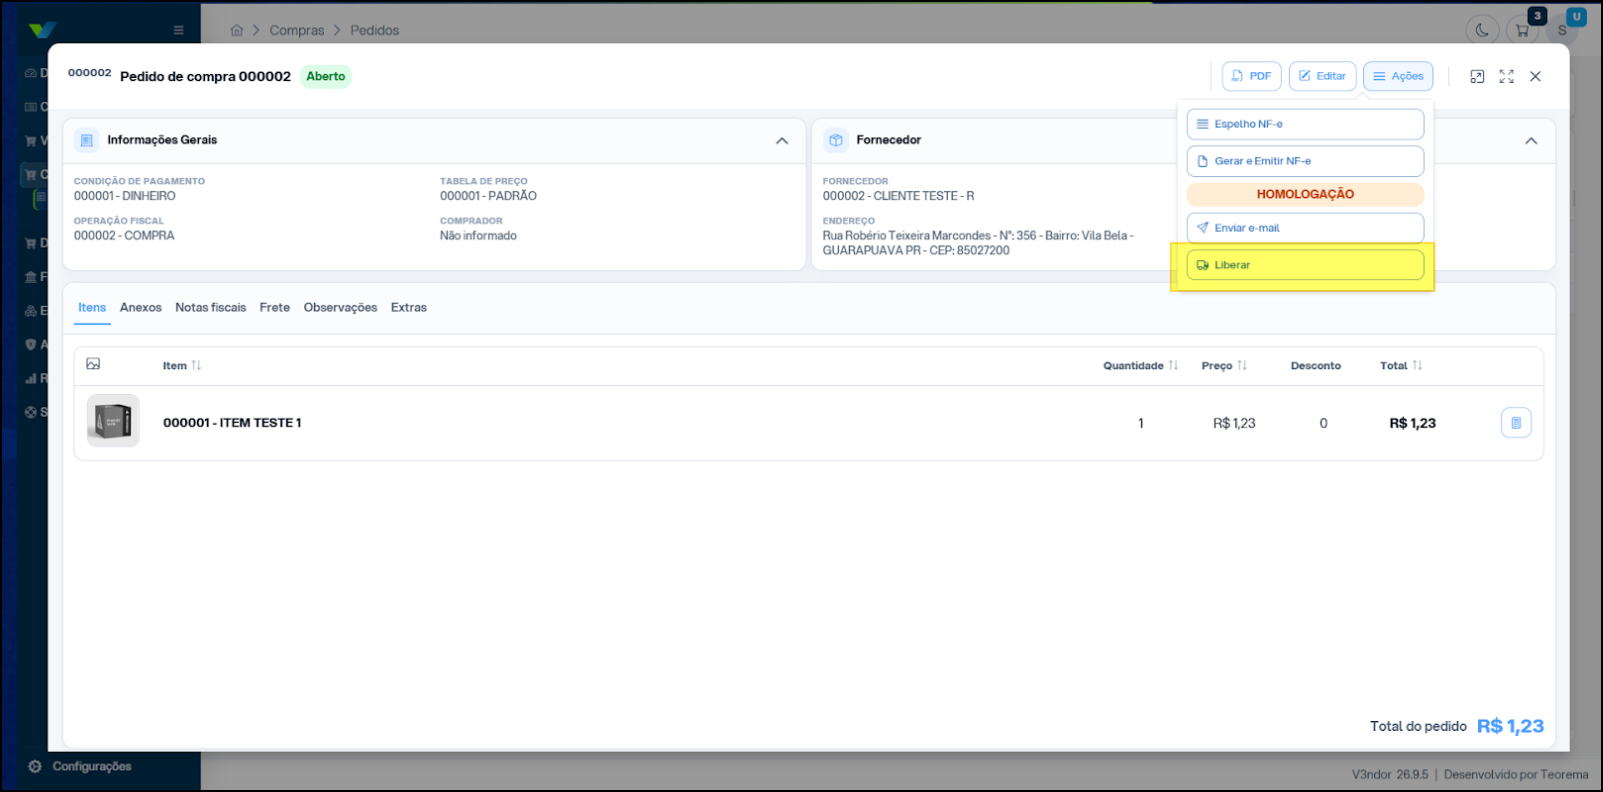1603x792 pixels.
Task: Click the supplier 000002 - CLIENTE TESTE - R
Action: [x=898, y=196]
